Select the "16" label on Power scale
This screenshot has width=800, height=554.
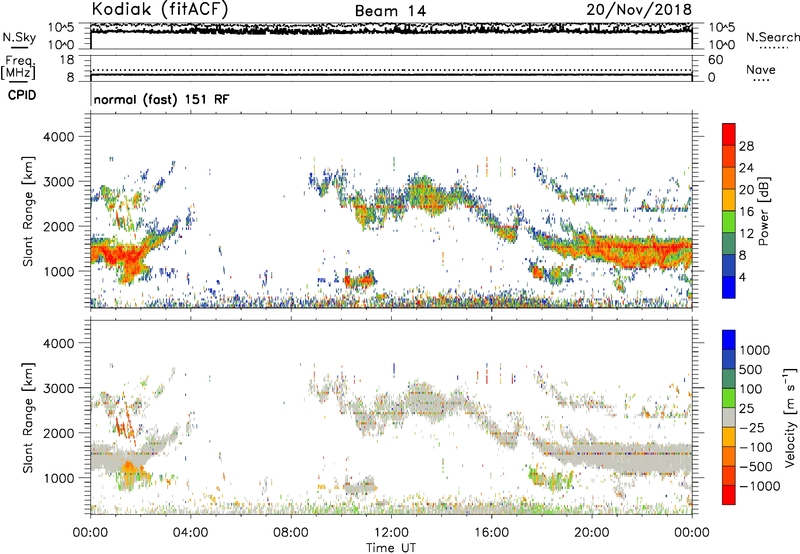[x=746, y=212]
